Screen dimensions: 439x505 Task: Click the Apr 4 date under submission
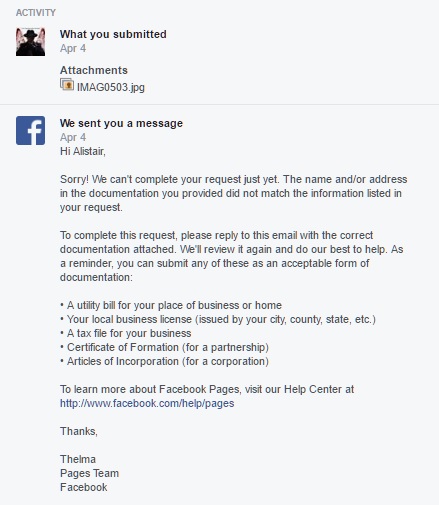click(73, 48)
